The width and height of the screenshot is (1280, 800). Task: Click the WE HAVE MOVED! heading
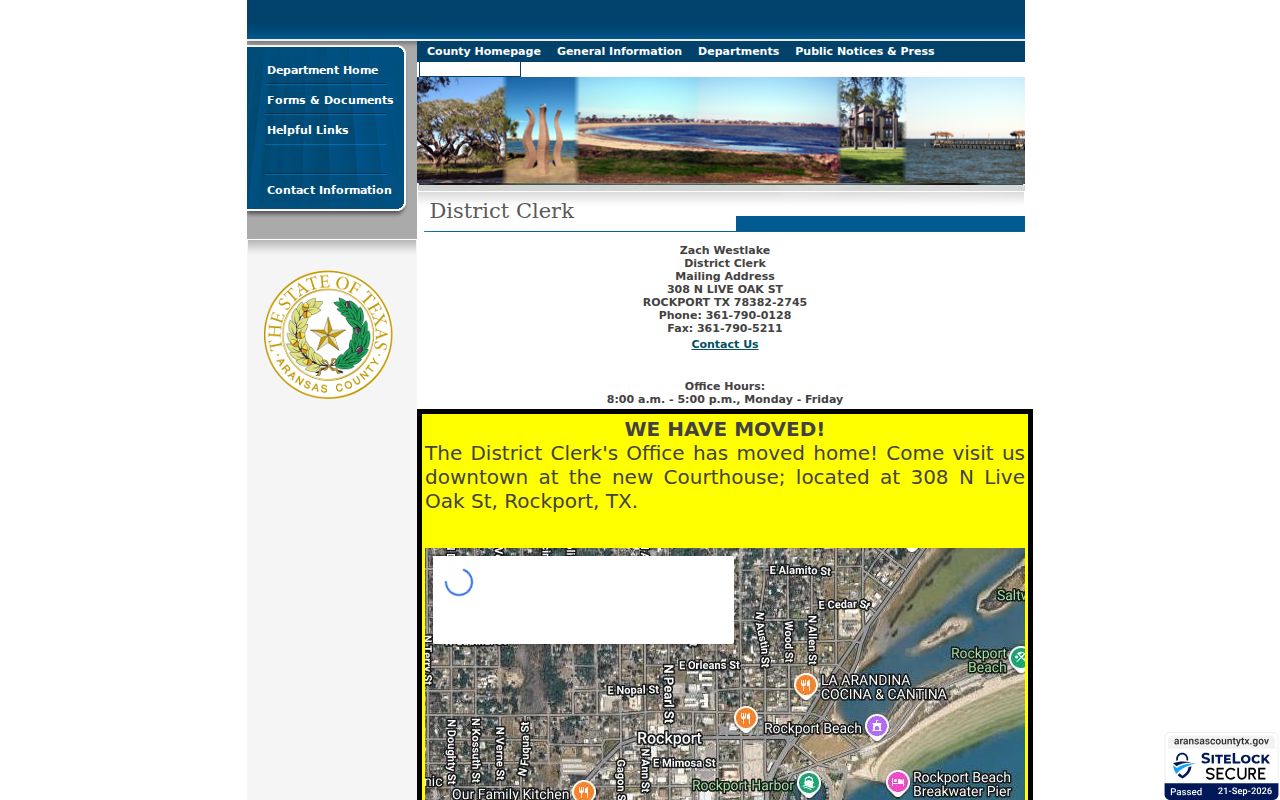725,429
